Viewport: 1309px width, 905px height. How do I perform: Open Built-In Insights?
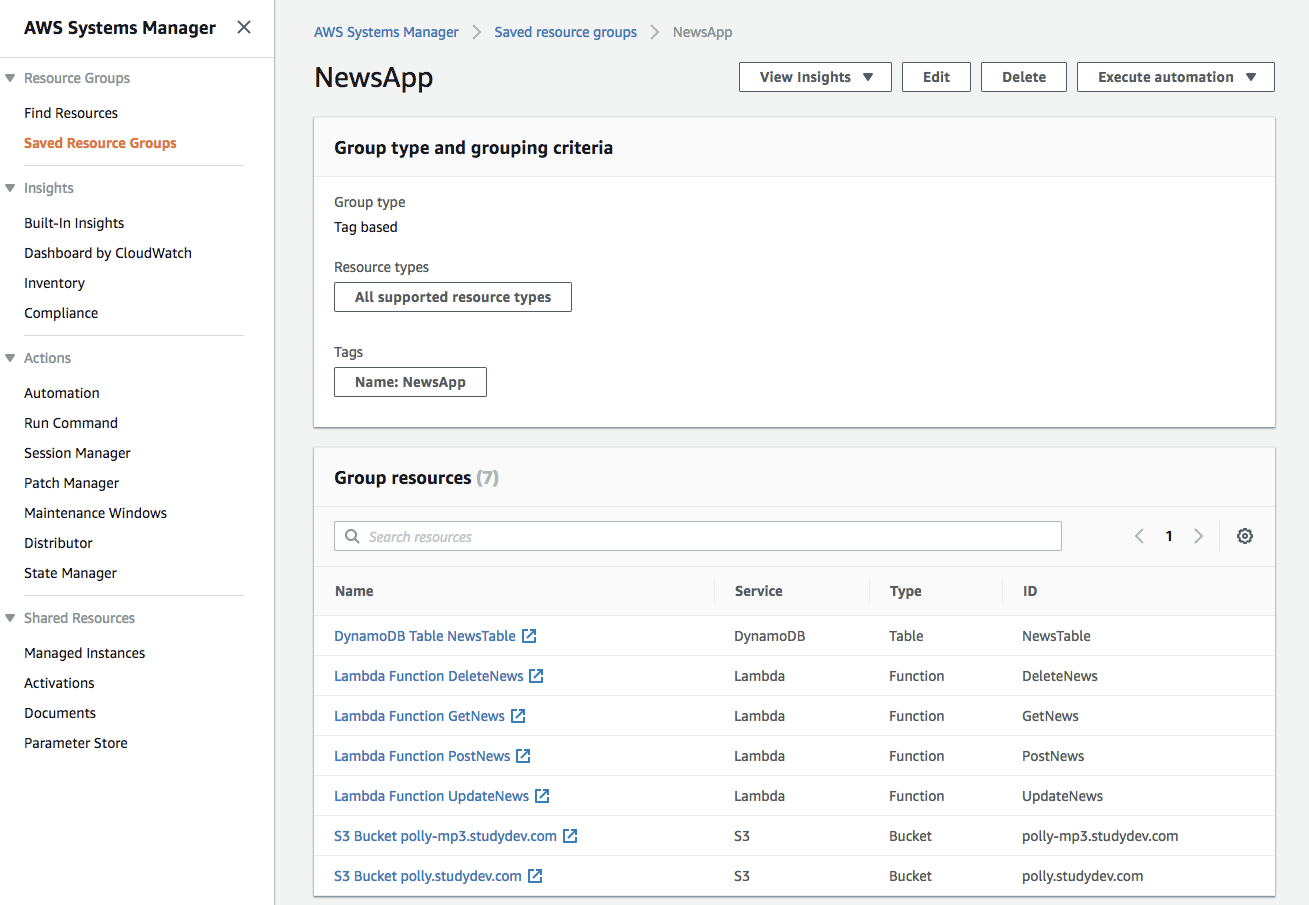coord(74,223)
